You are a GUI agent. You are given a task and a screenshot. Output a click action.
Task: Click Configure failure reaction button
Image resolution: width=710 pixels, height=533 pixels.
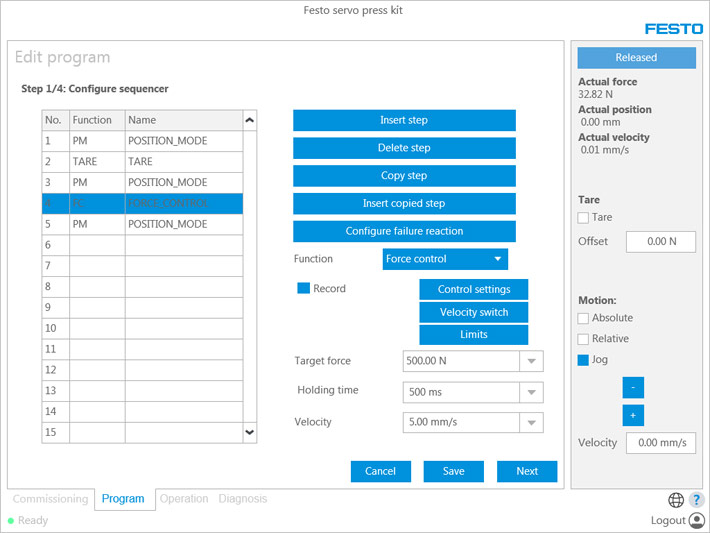click(x=404, y=231)
